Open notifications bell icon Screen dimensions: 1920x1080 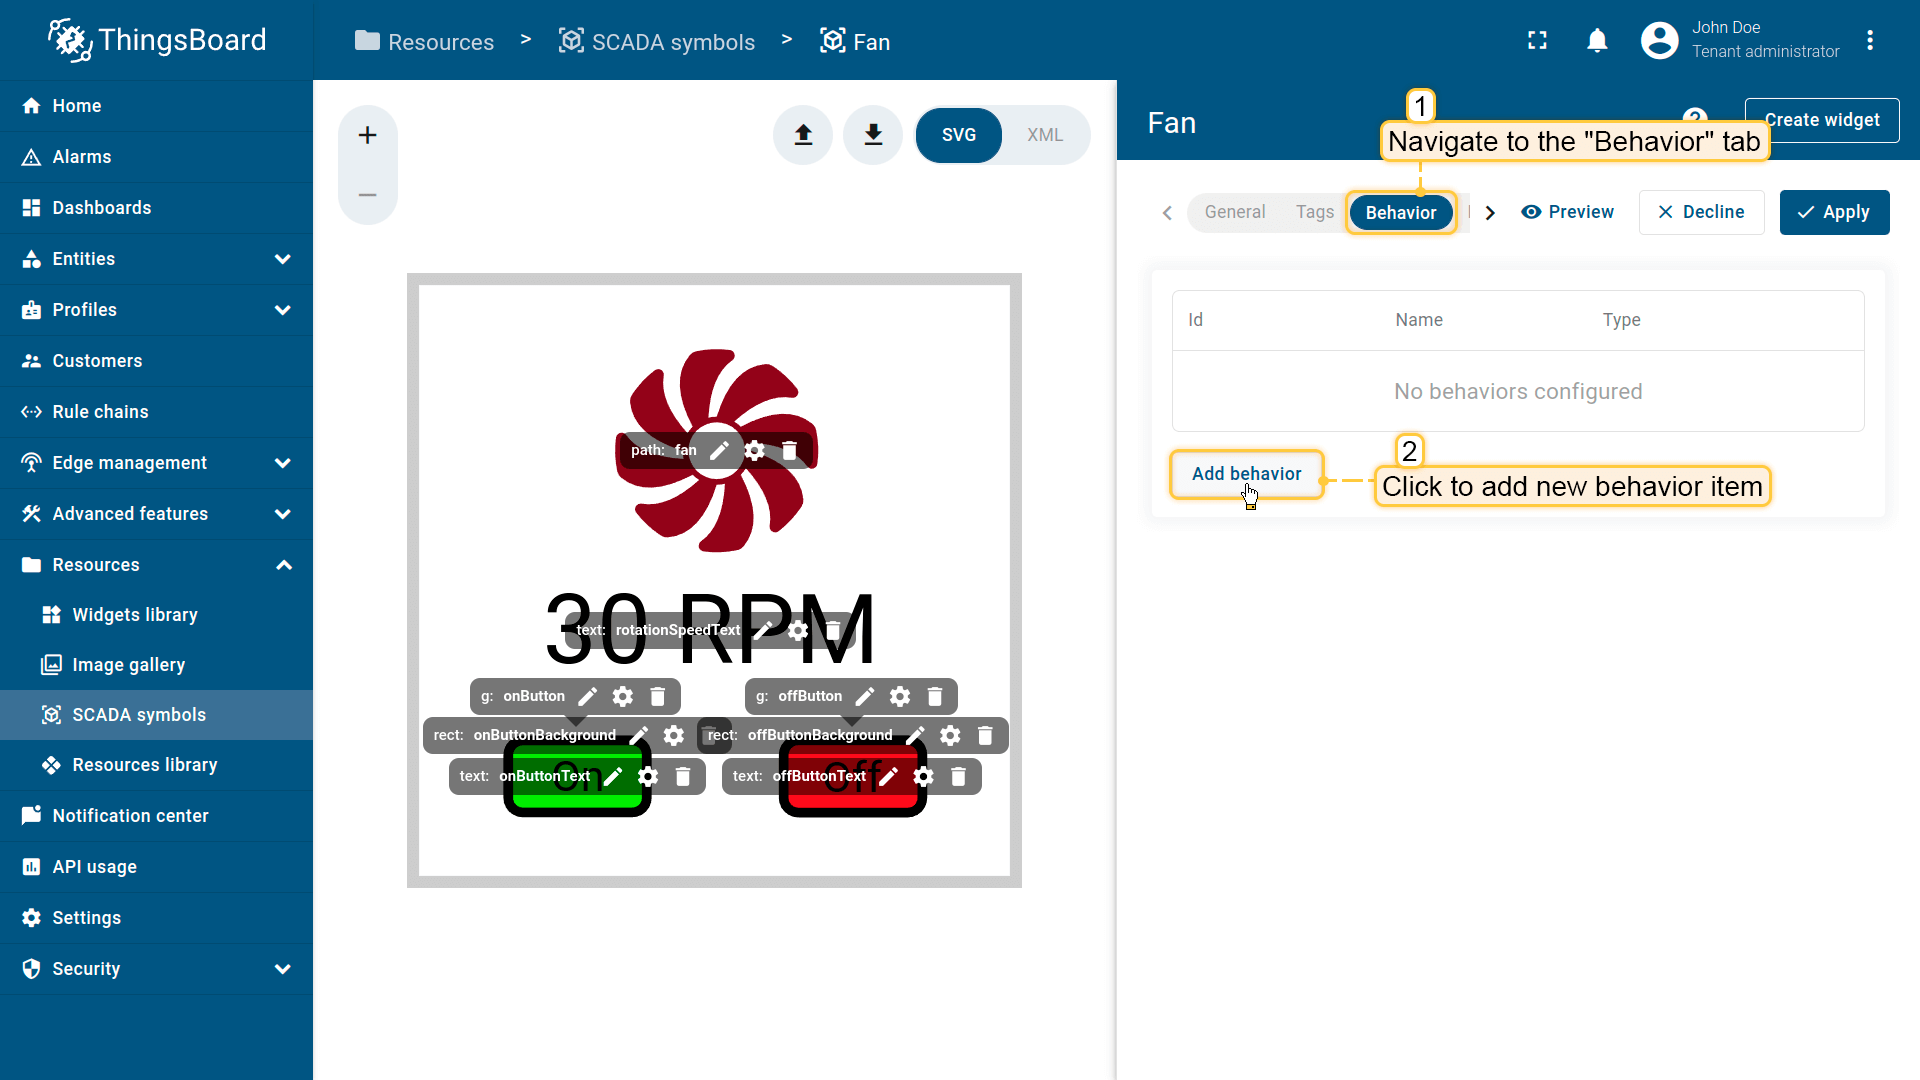click(1597, 41)
